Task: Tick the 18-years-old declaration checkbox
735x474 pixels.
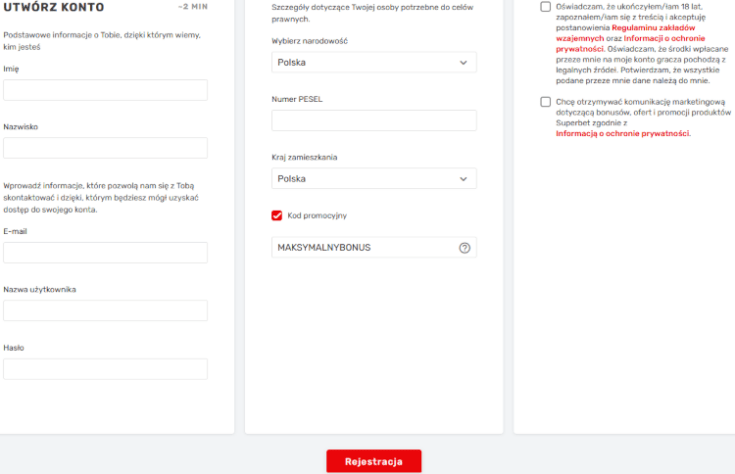Action: [545, 7]
